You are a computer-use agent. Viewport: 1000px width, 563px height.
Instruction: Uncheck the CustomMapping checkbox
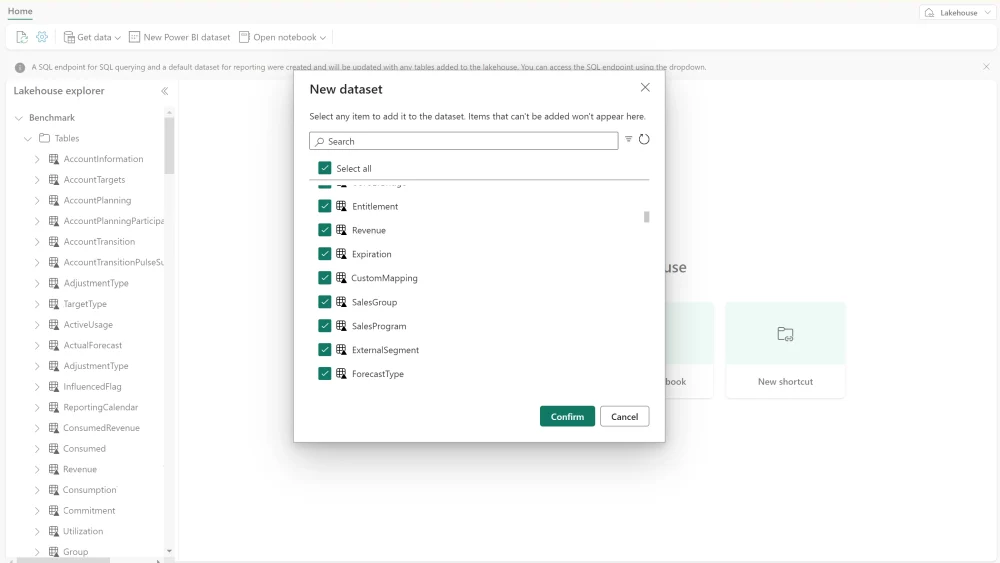[325, 278]
